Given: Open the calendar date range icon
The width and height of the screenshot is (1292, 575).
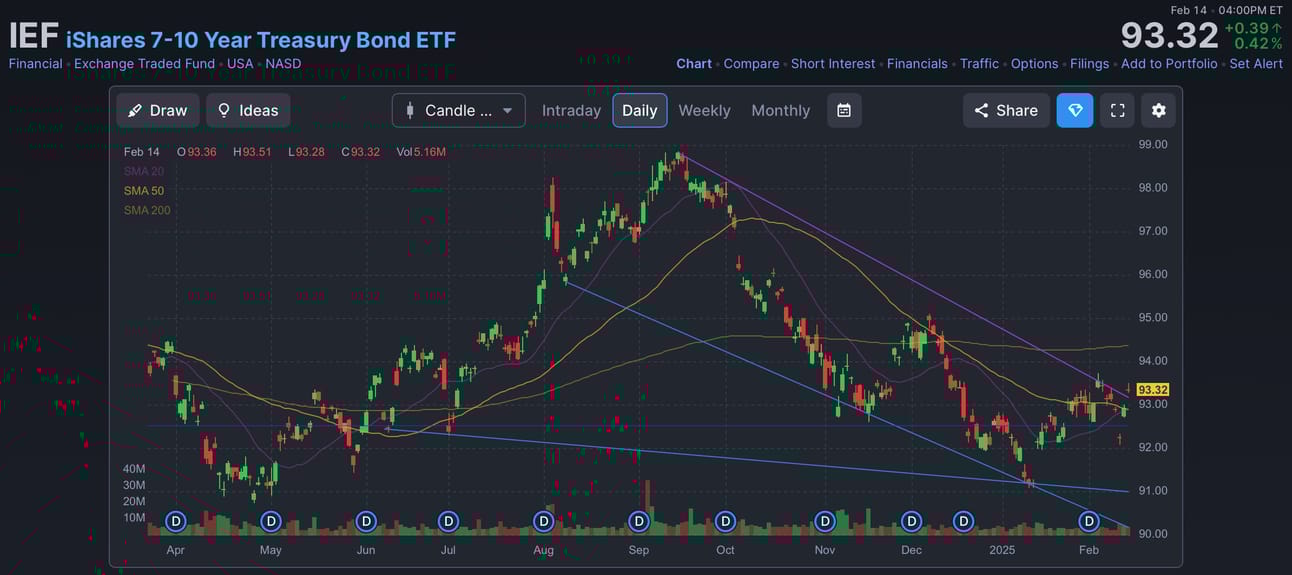Looking at the screenshot, I should 844,110.
